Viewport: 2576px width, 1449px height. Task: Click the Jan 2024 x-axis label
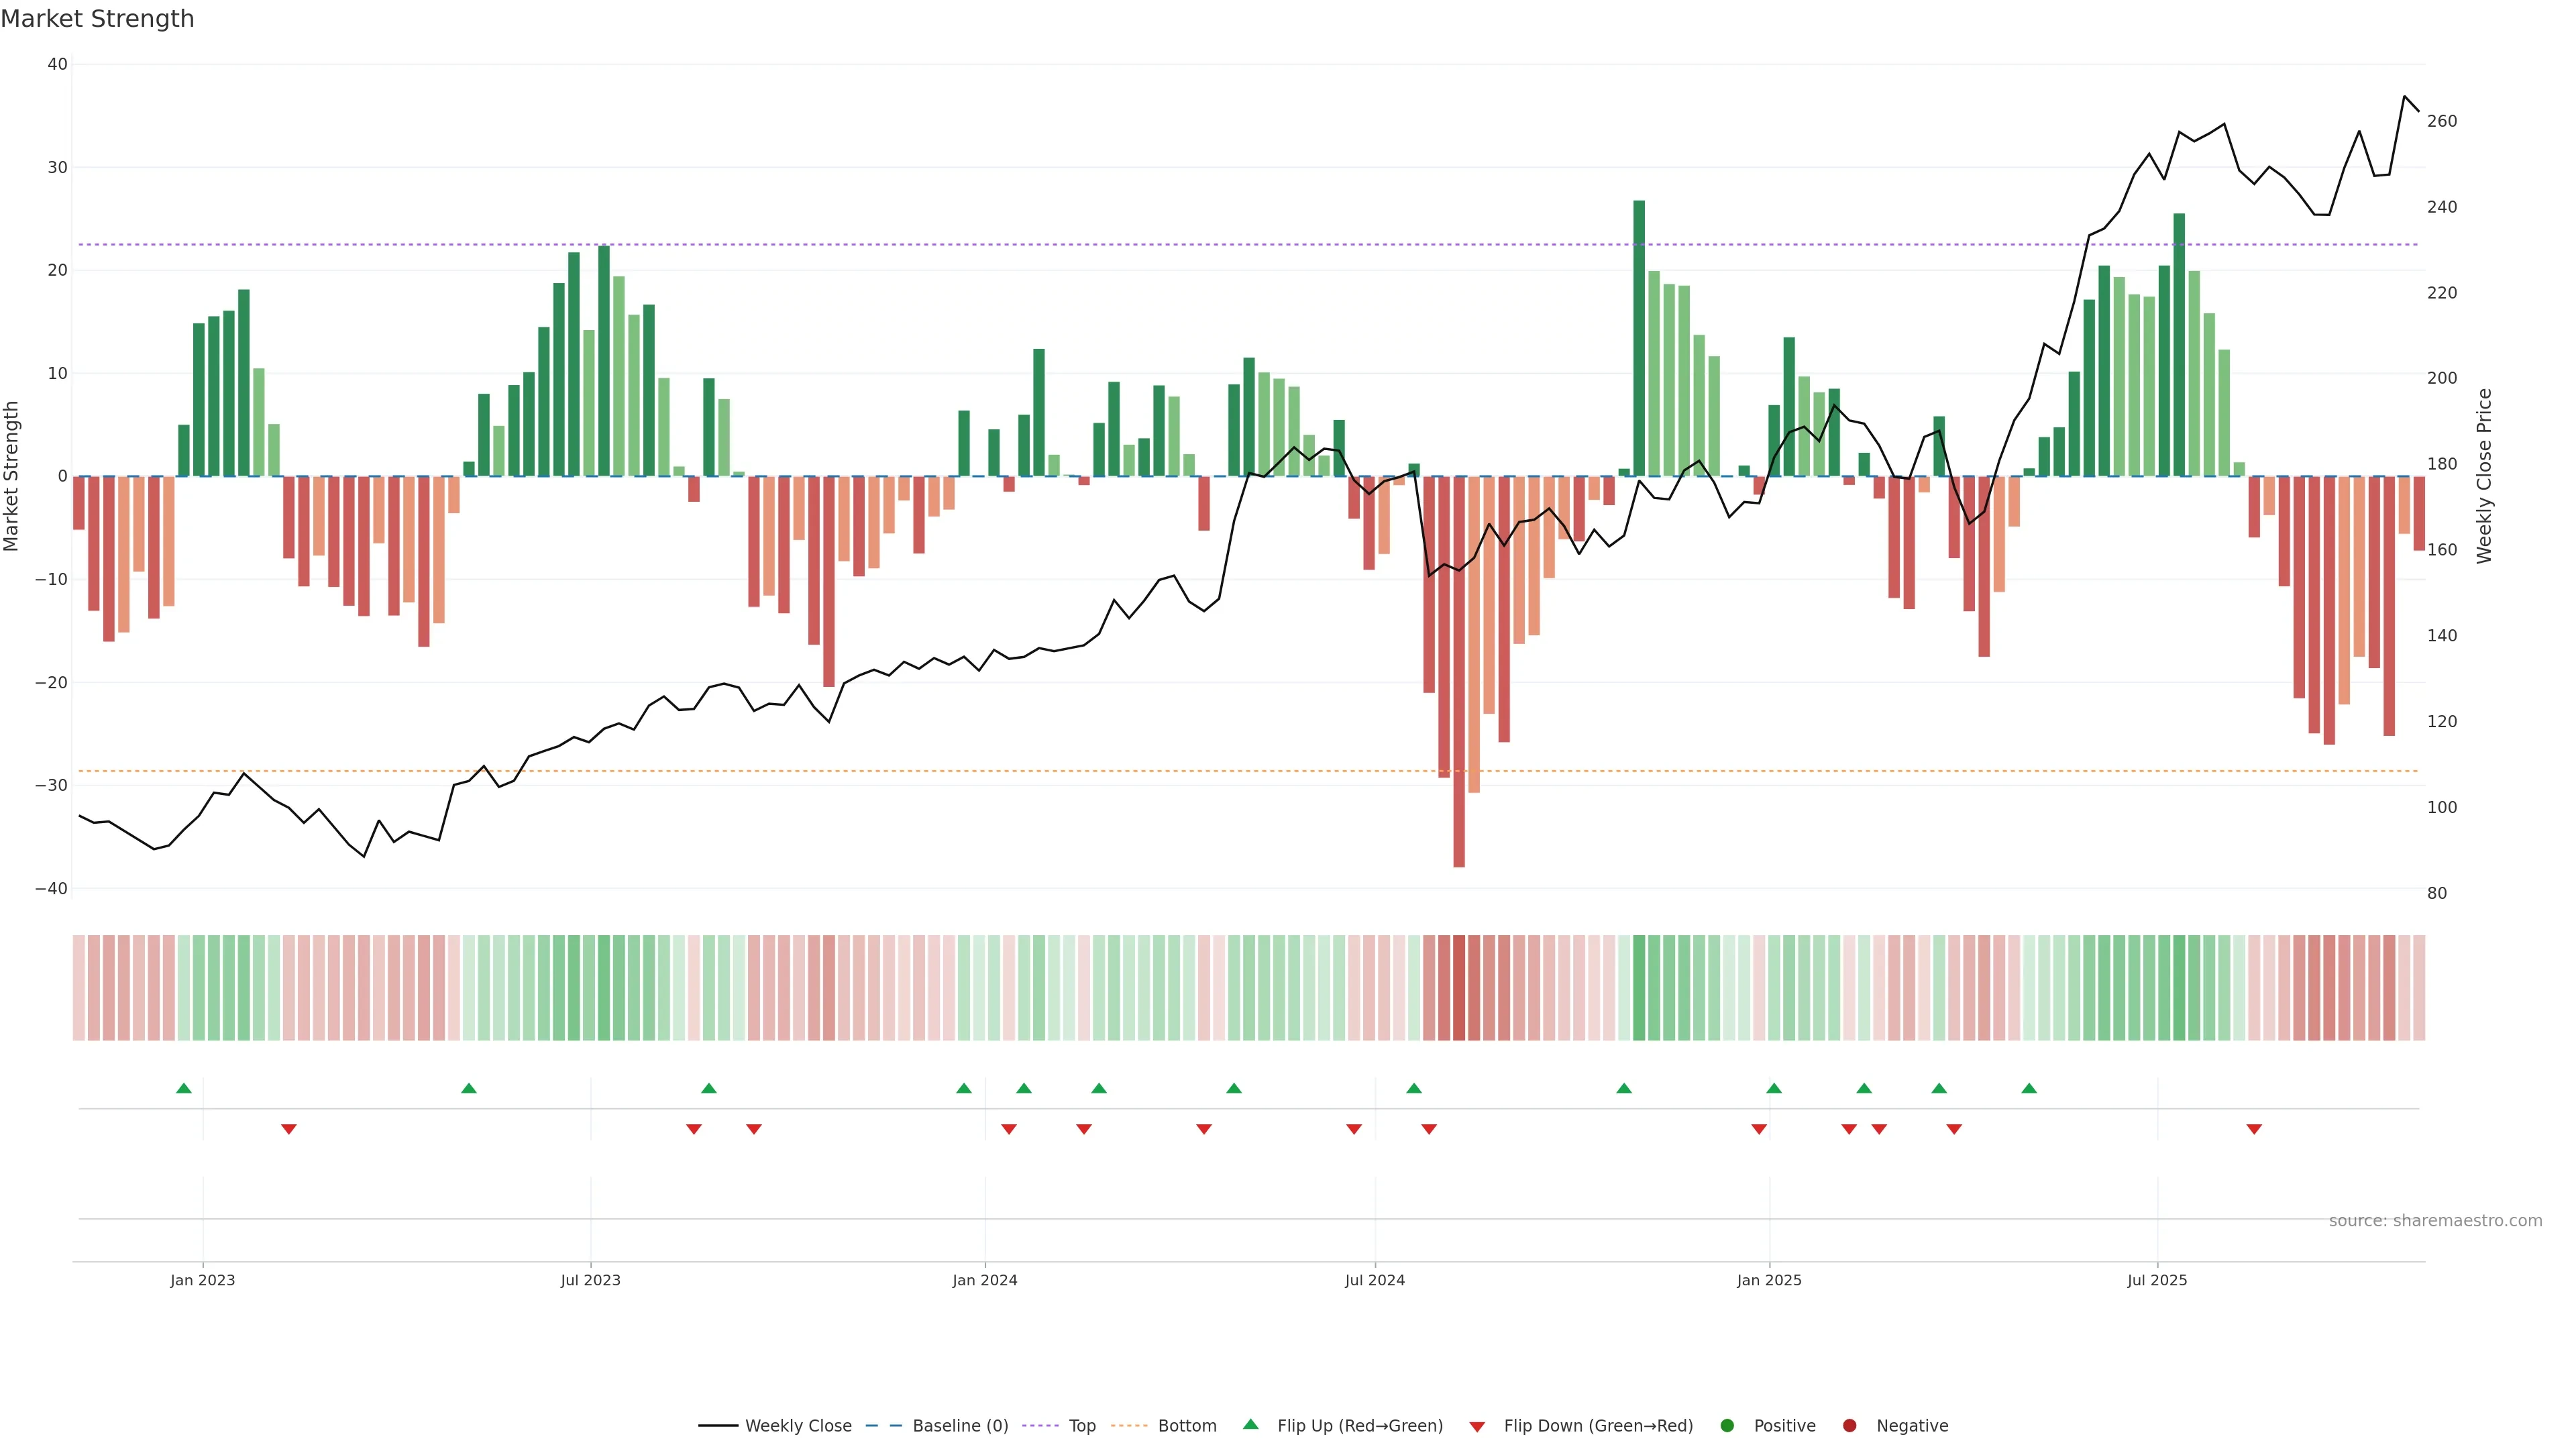(x=984, y=1280)
